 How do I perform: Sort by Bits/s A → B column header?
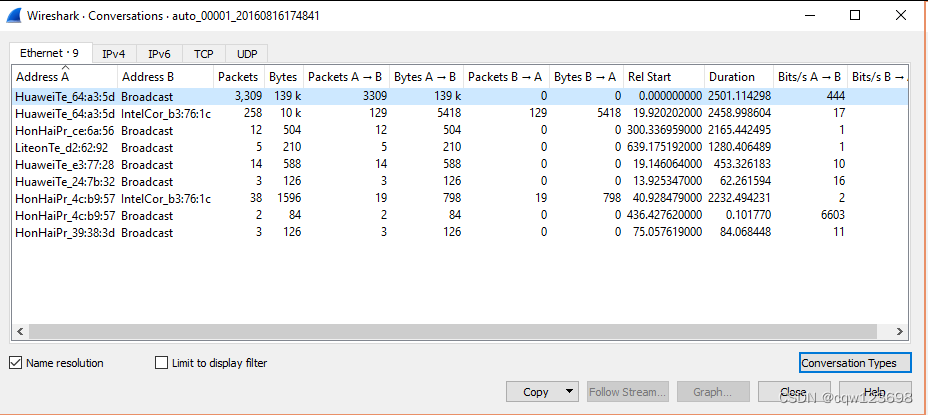pyautogui.click(x=810, y=76)
